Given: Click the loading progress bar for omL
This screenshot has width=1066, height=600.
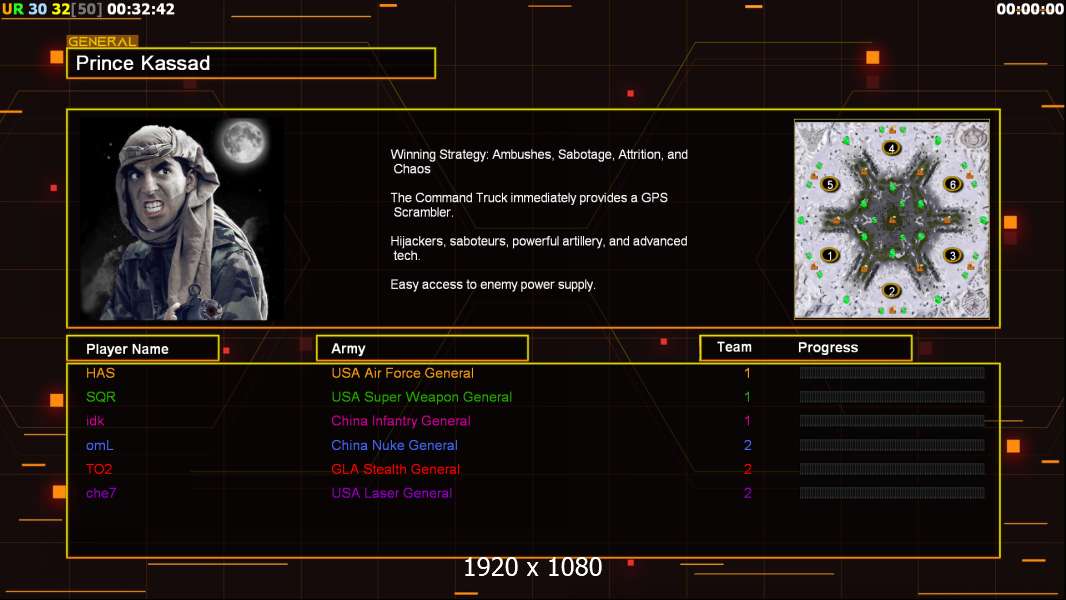Looking at the screenshot, I should tap(892, 445).
